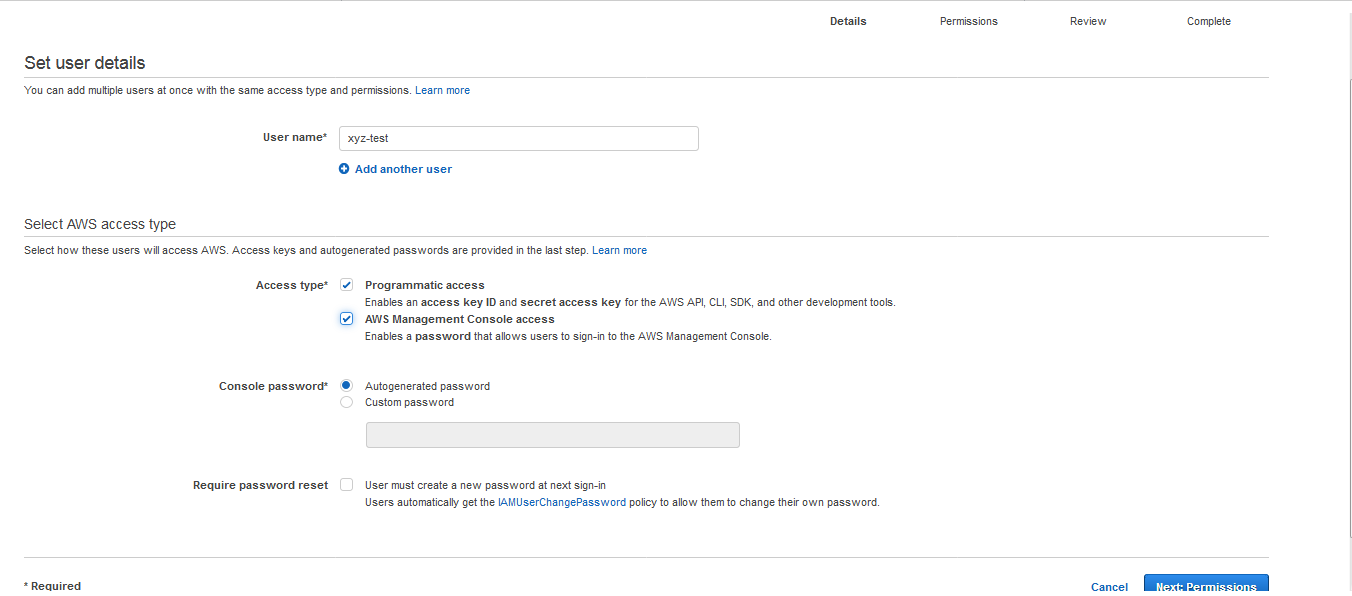Click AWS Management Console access label text
The height and width of the screenshot is (596, 1352).
click(x=459, y=319)
